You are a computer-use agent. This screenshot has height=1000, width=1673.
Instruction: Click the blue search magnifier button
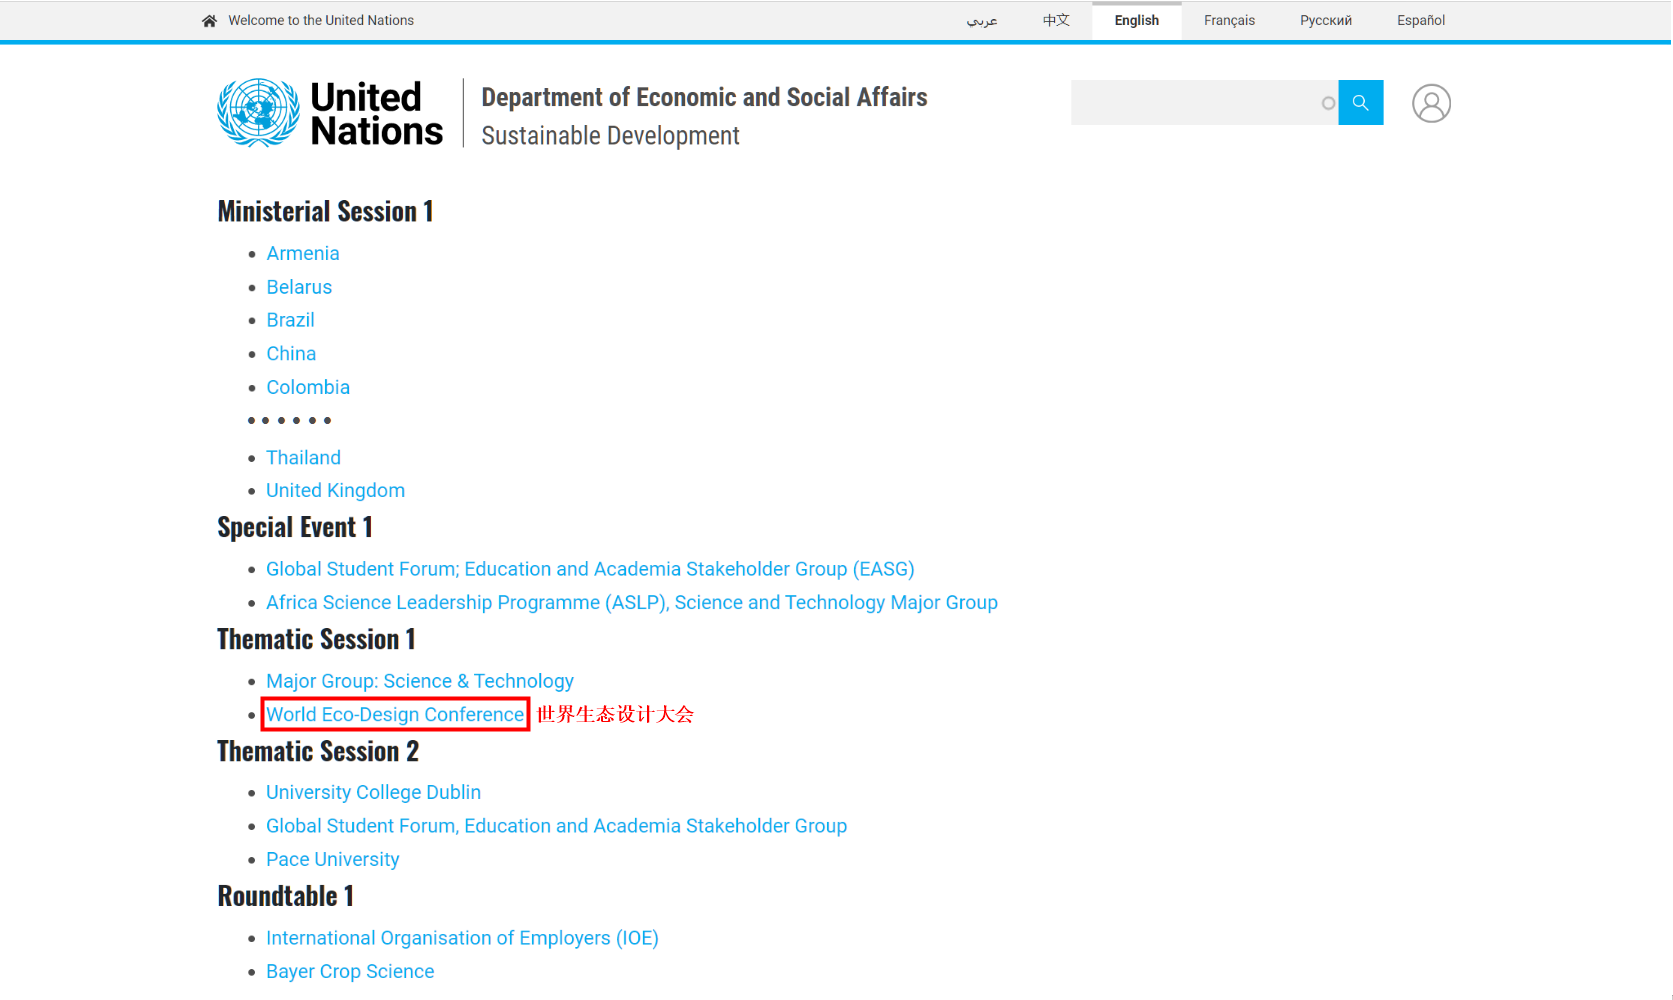tap(1360, 103)
